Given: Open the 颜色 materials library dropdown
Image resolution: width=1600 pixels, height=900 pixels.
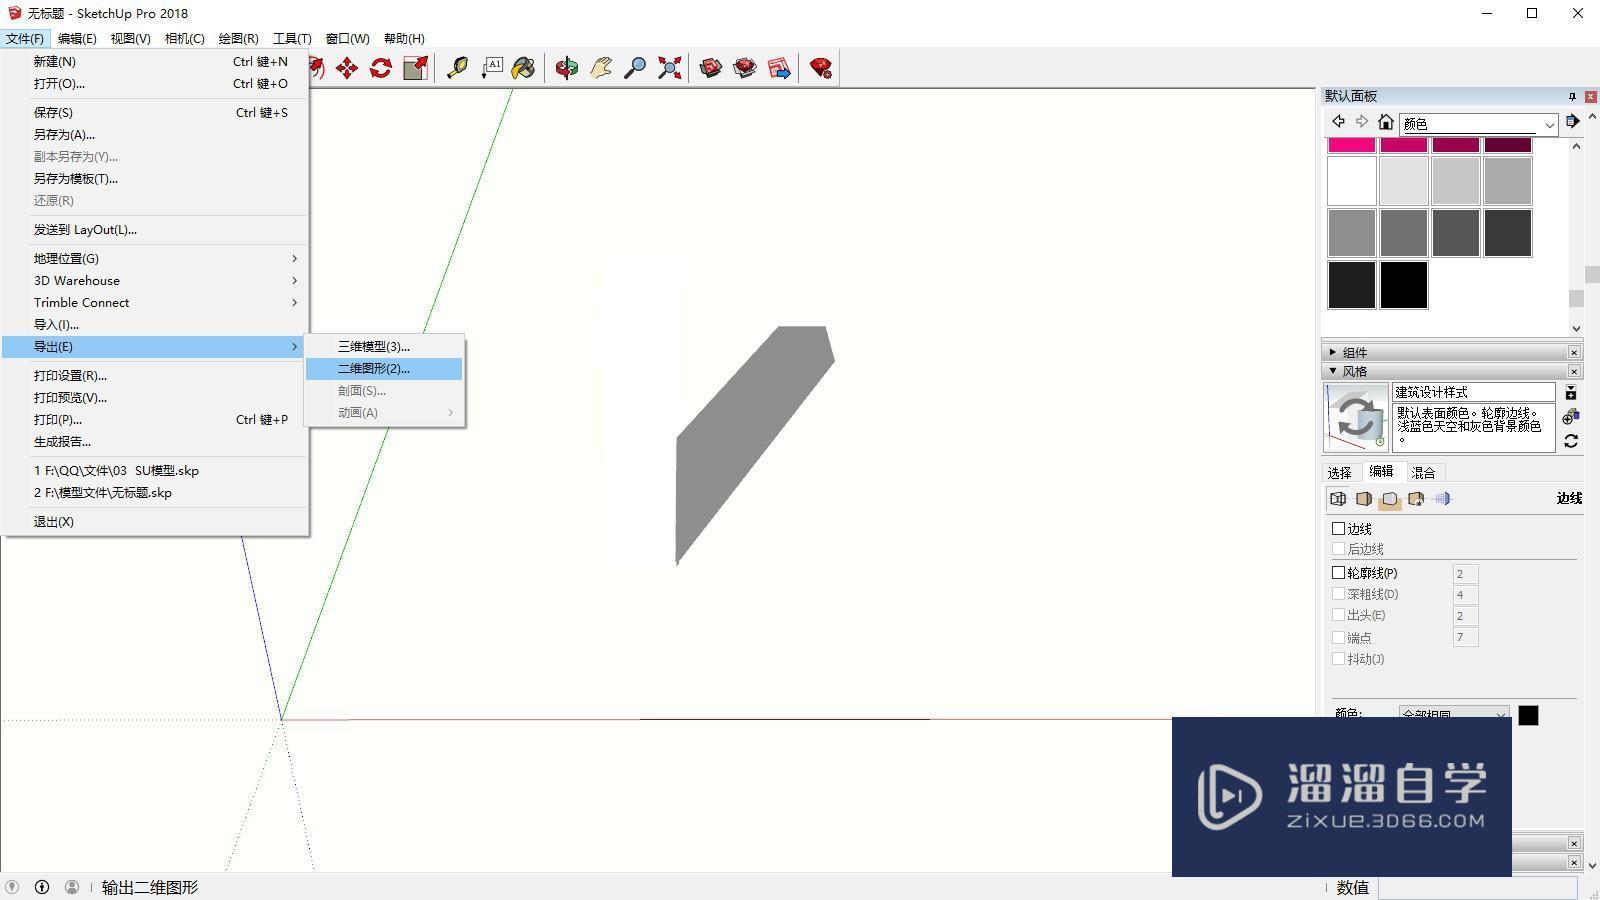Looking at the screenshot, I should pos(1478,124).
